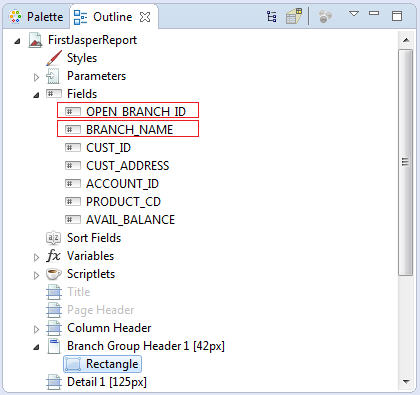Close the Outline tab with X
The image size is (420, 395).
(145, 17)
